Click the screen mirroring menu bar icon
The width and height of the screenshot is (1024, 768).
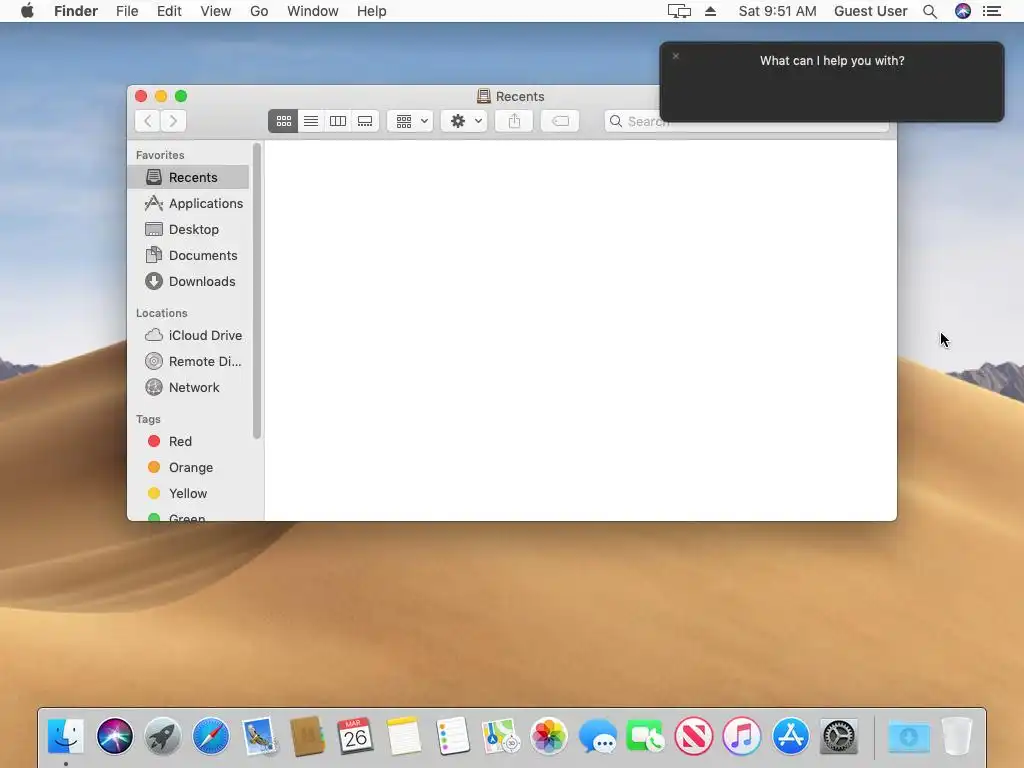[679, 11]
